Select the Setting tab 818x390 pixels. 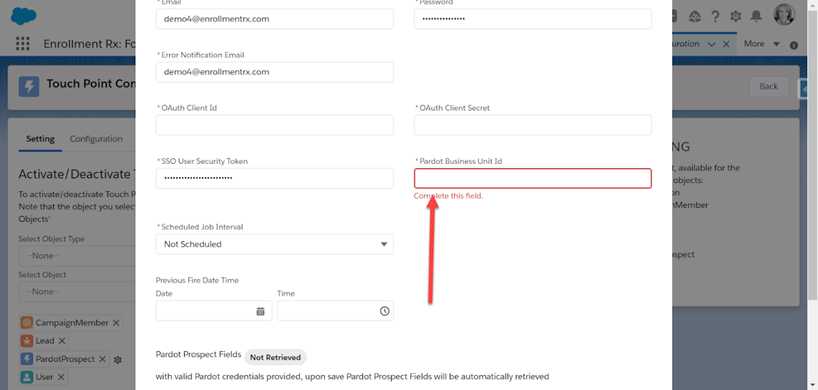(x=40, y=139)
